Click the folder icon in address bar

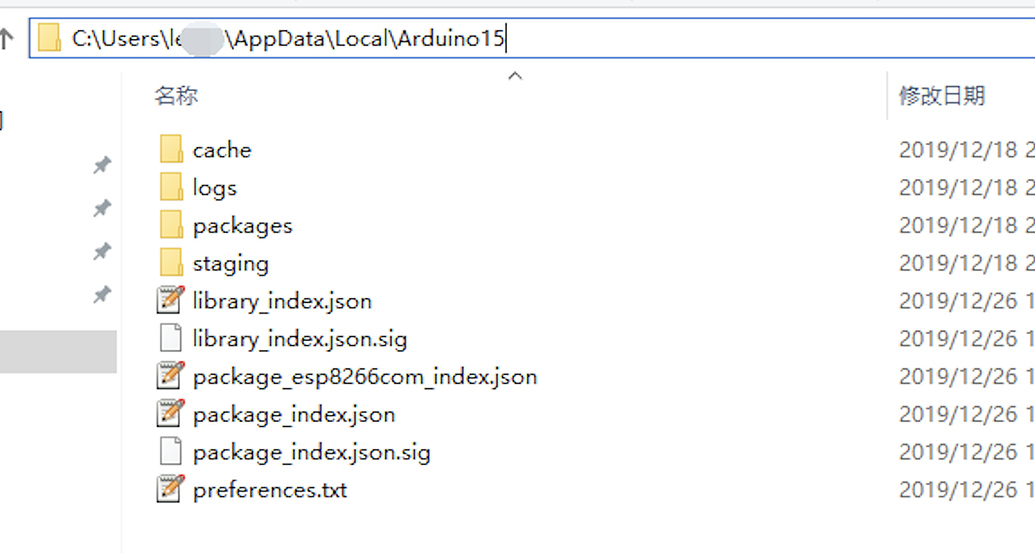click(x=49, y=39)
